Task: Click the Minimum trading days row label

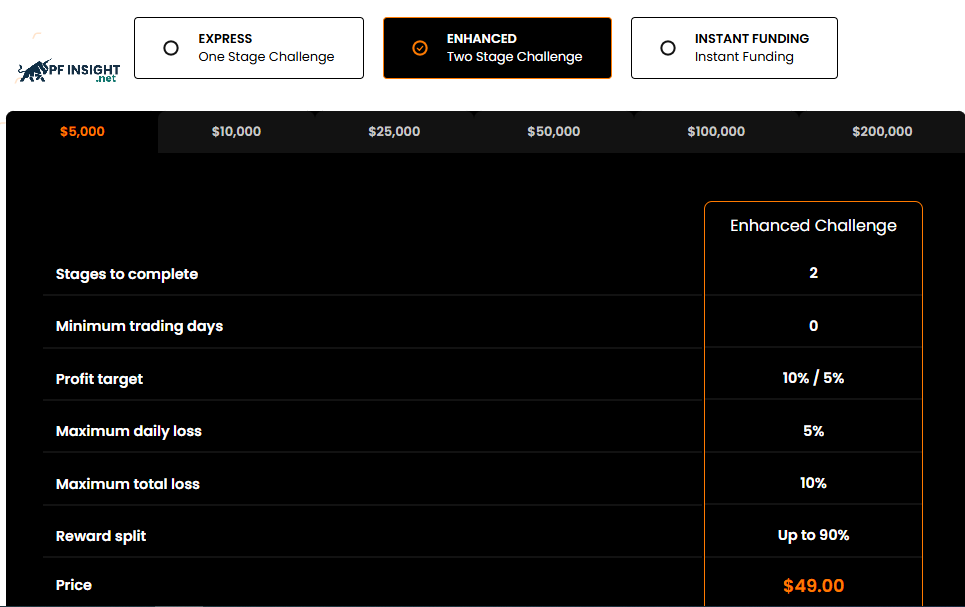Action: 140,326
